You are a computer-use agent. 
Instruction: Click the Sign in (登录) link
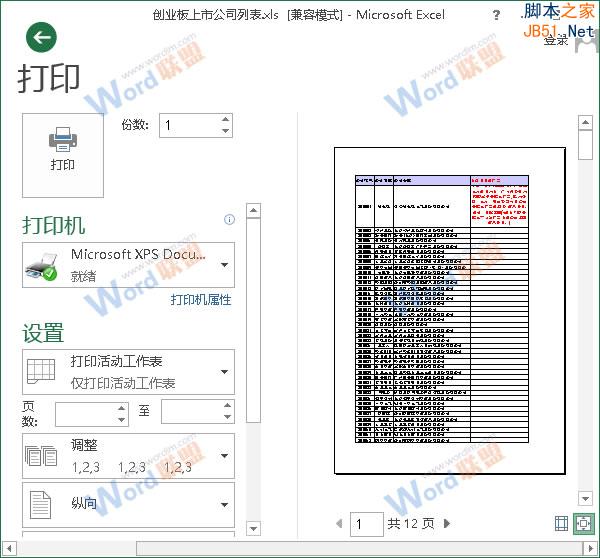pos(556,40)
